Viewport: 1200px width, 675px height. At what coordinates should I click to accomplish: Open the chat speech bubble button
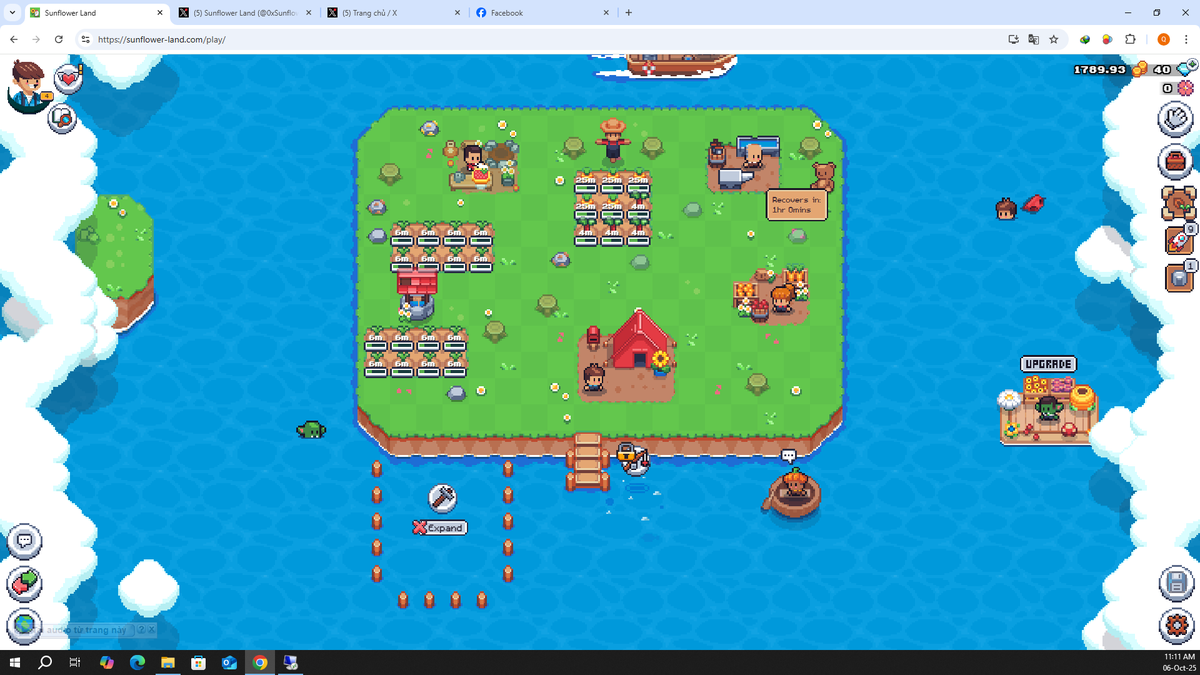[25, 542]
